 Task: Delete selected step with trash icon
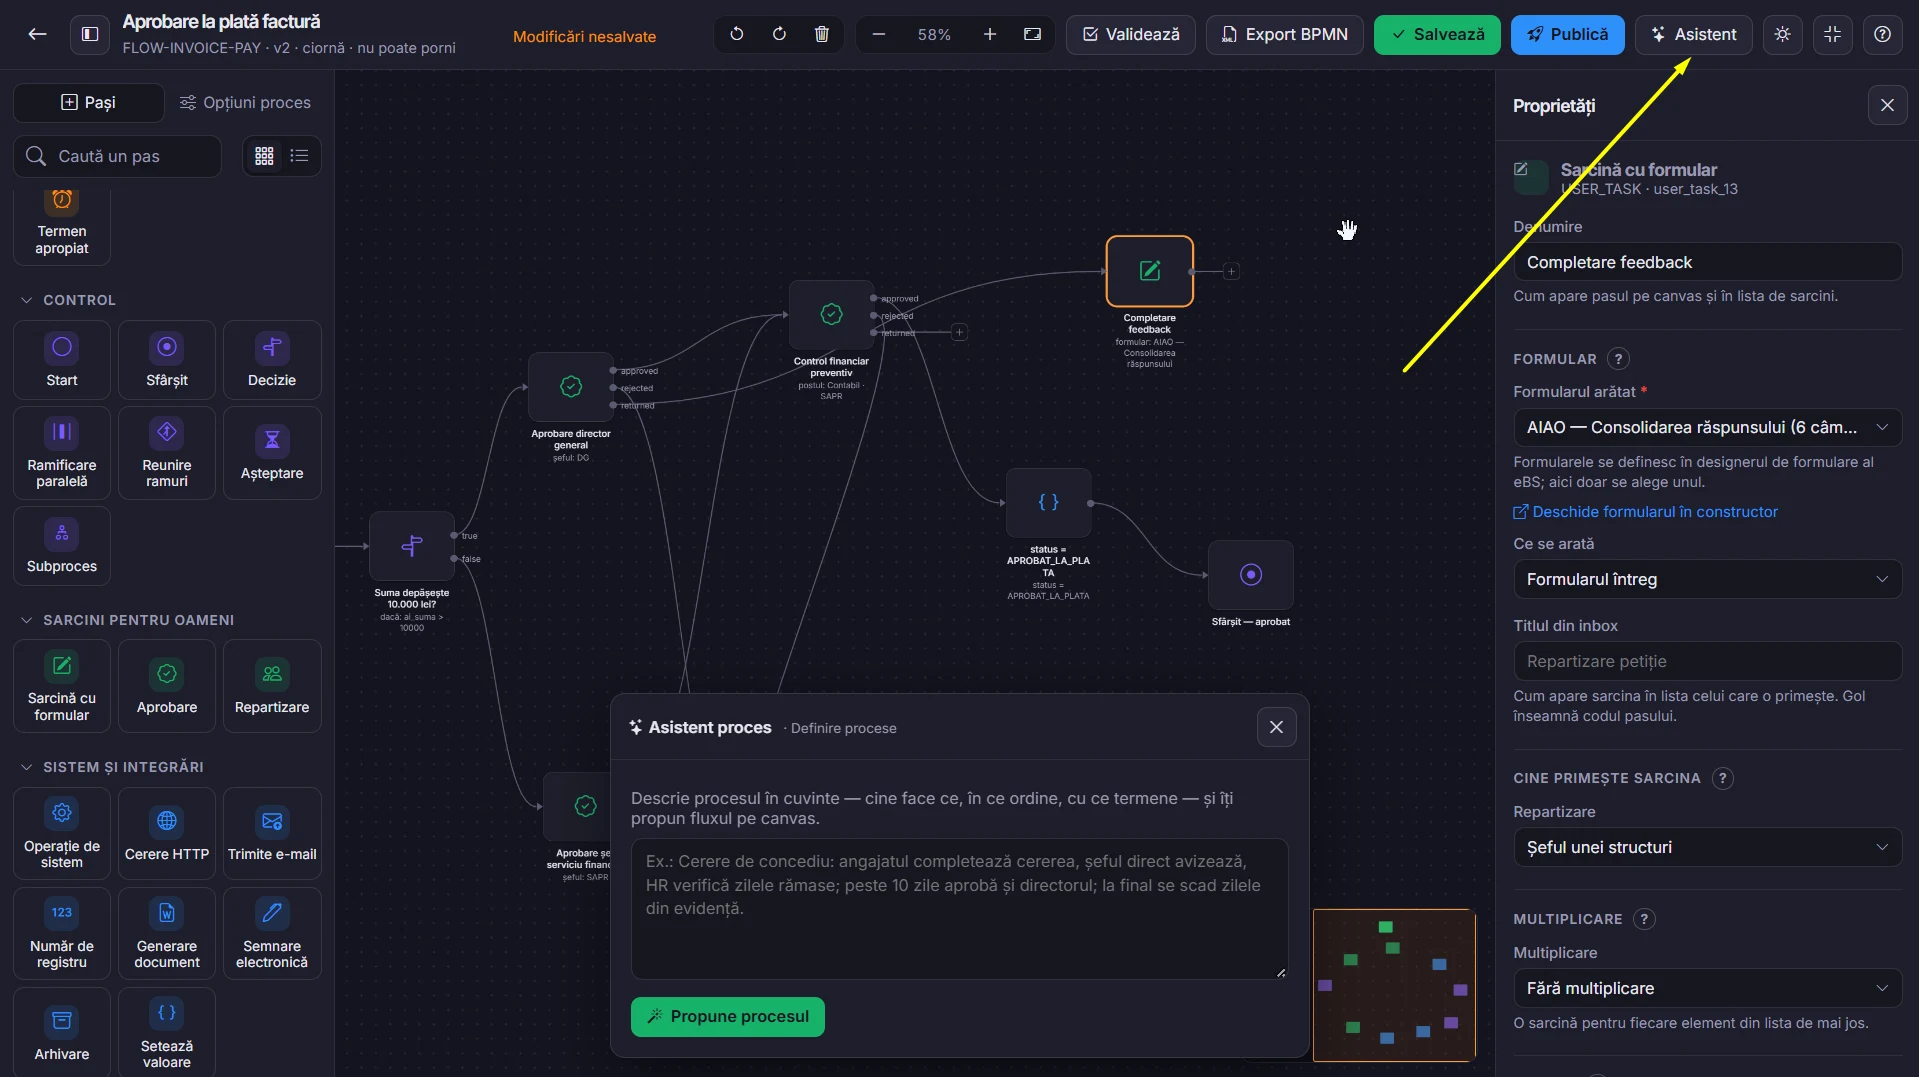822,34
